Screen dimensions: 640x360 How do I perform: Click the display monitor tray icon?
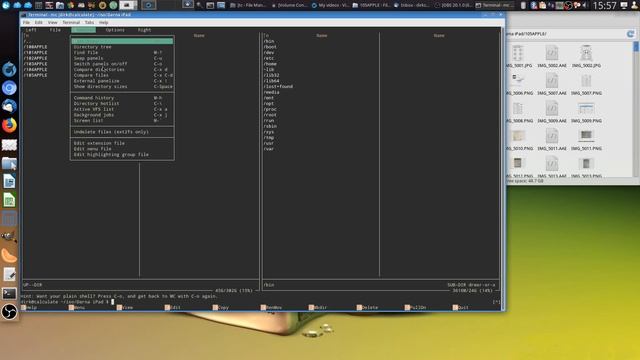click(x=624, y=5)
